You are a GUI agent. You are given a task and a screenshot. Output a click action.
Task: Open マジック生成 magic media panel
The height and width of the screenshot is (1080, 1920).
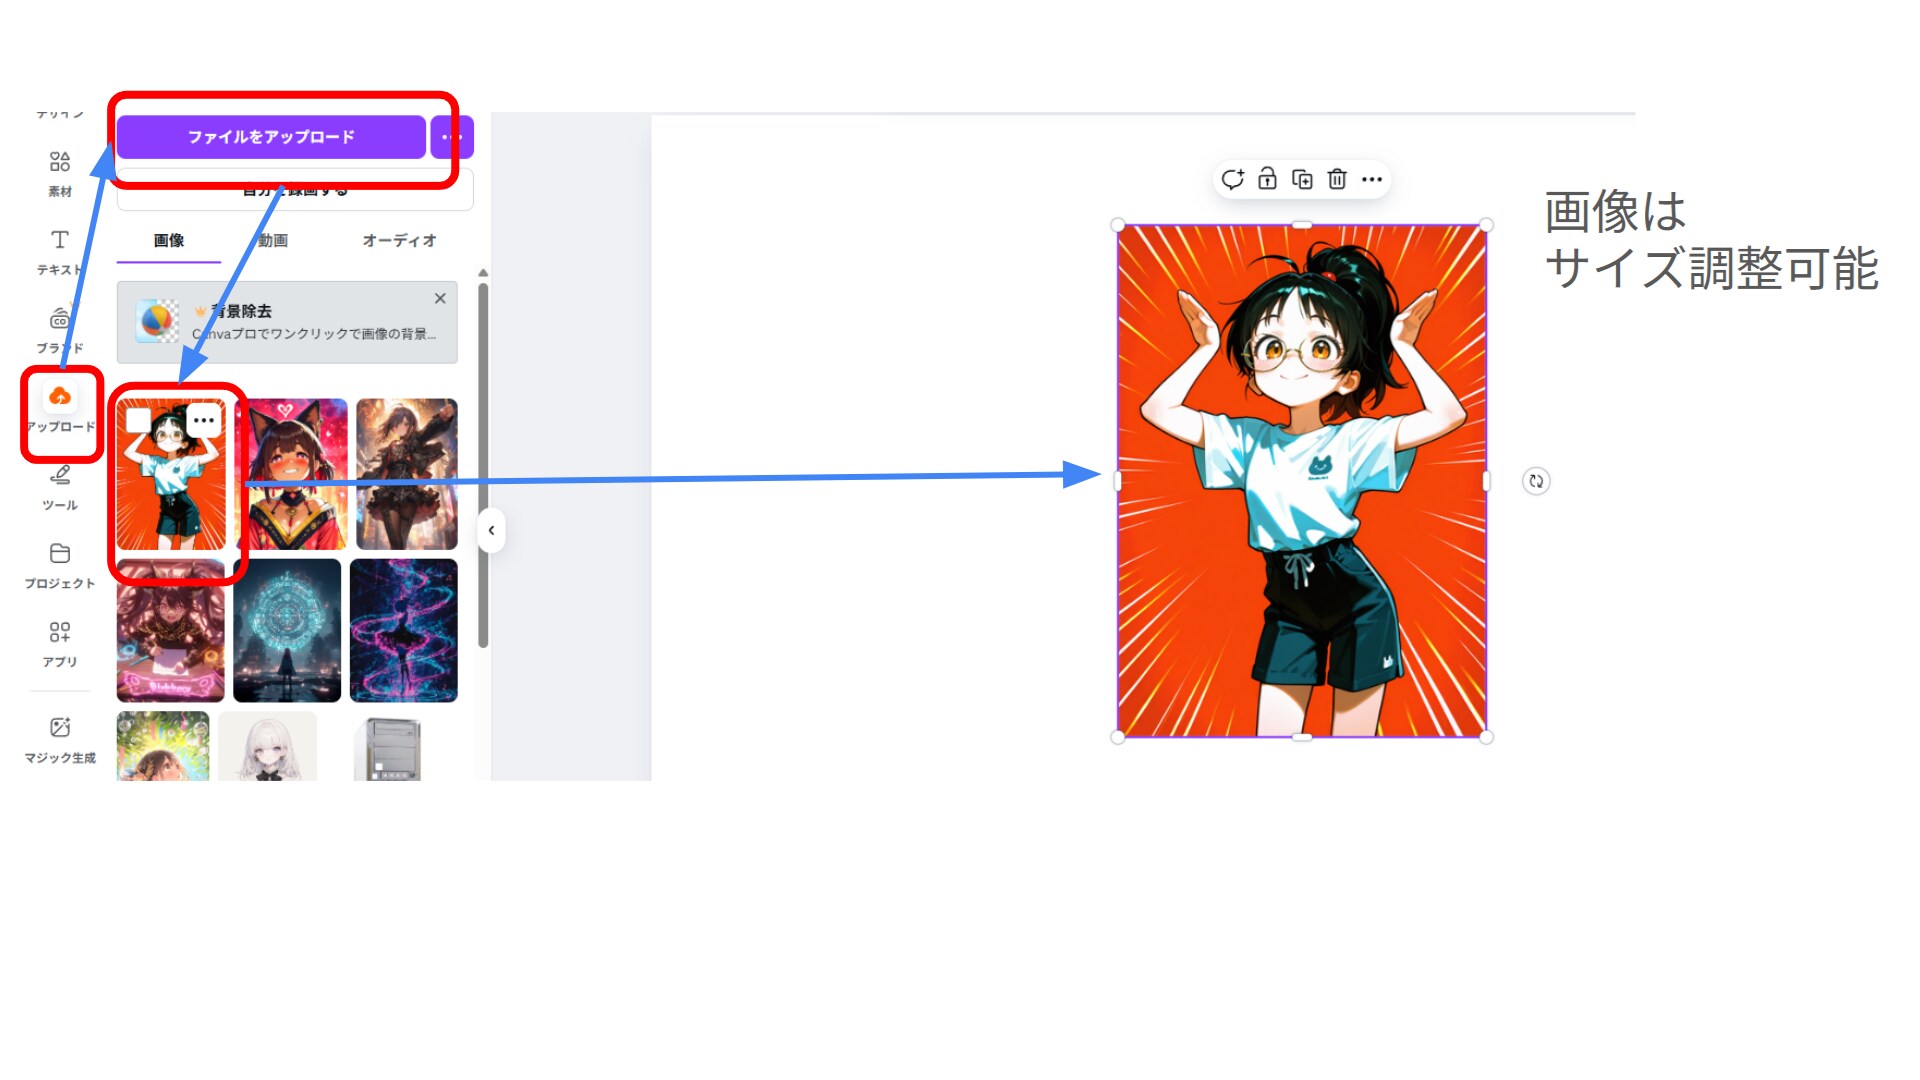point(60,740)
